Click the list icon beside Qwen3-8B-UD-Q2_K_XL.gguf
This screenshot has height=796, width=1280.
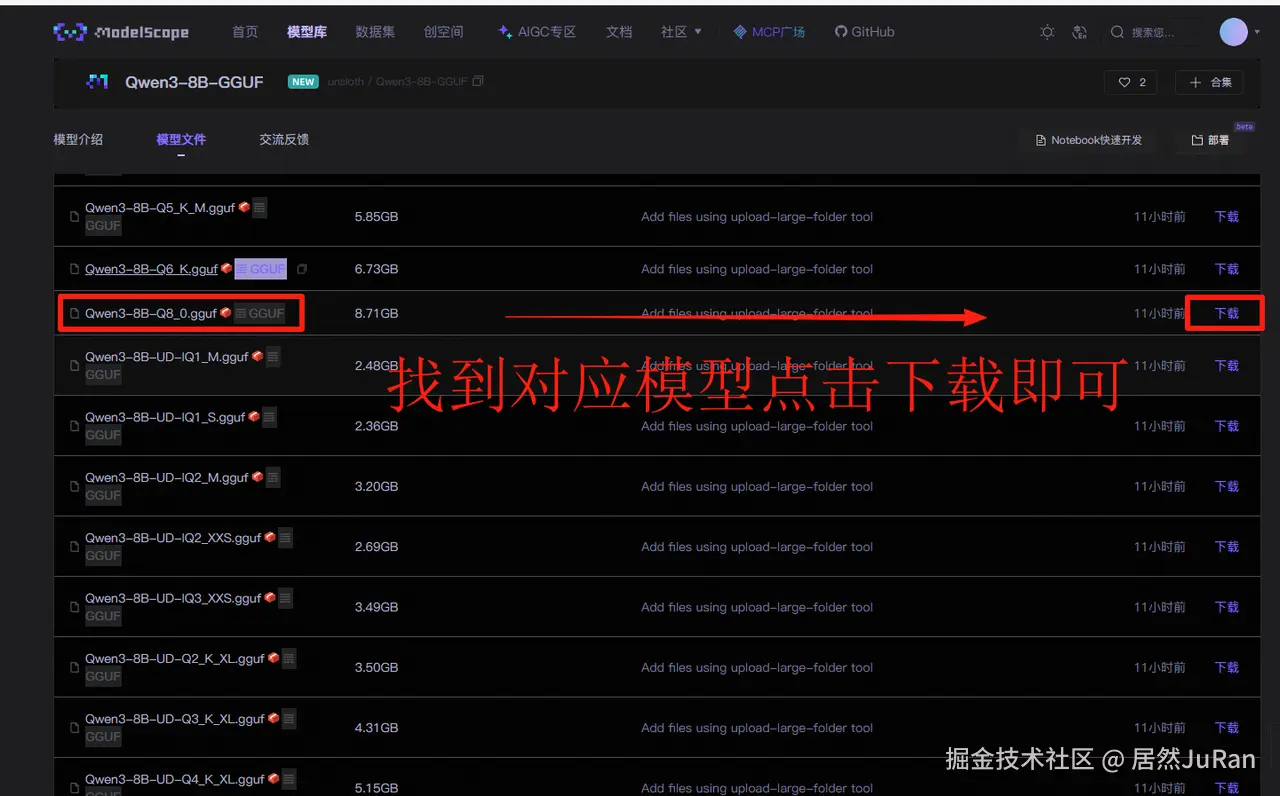[x=289, y=659]
